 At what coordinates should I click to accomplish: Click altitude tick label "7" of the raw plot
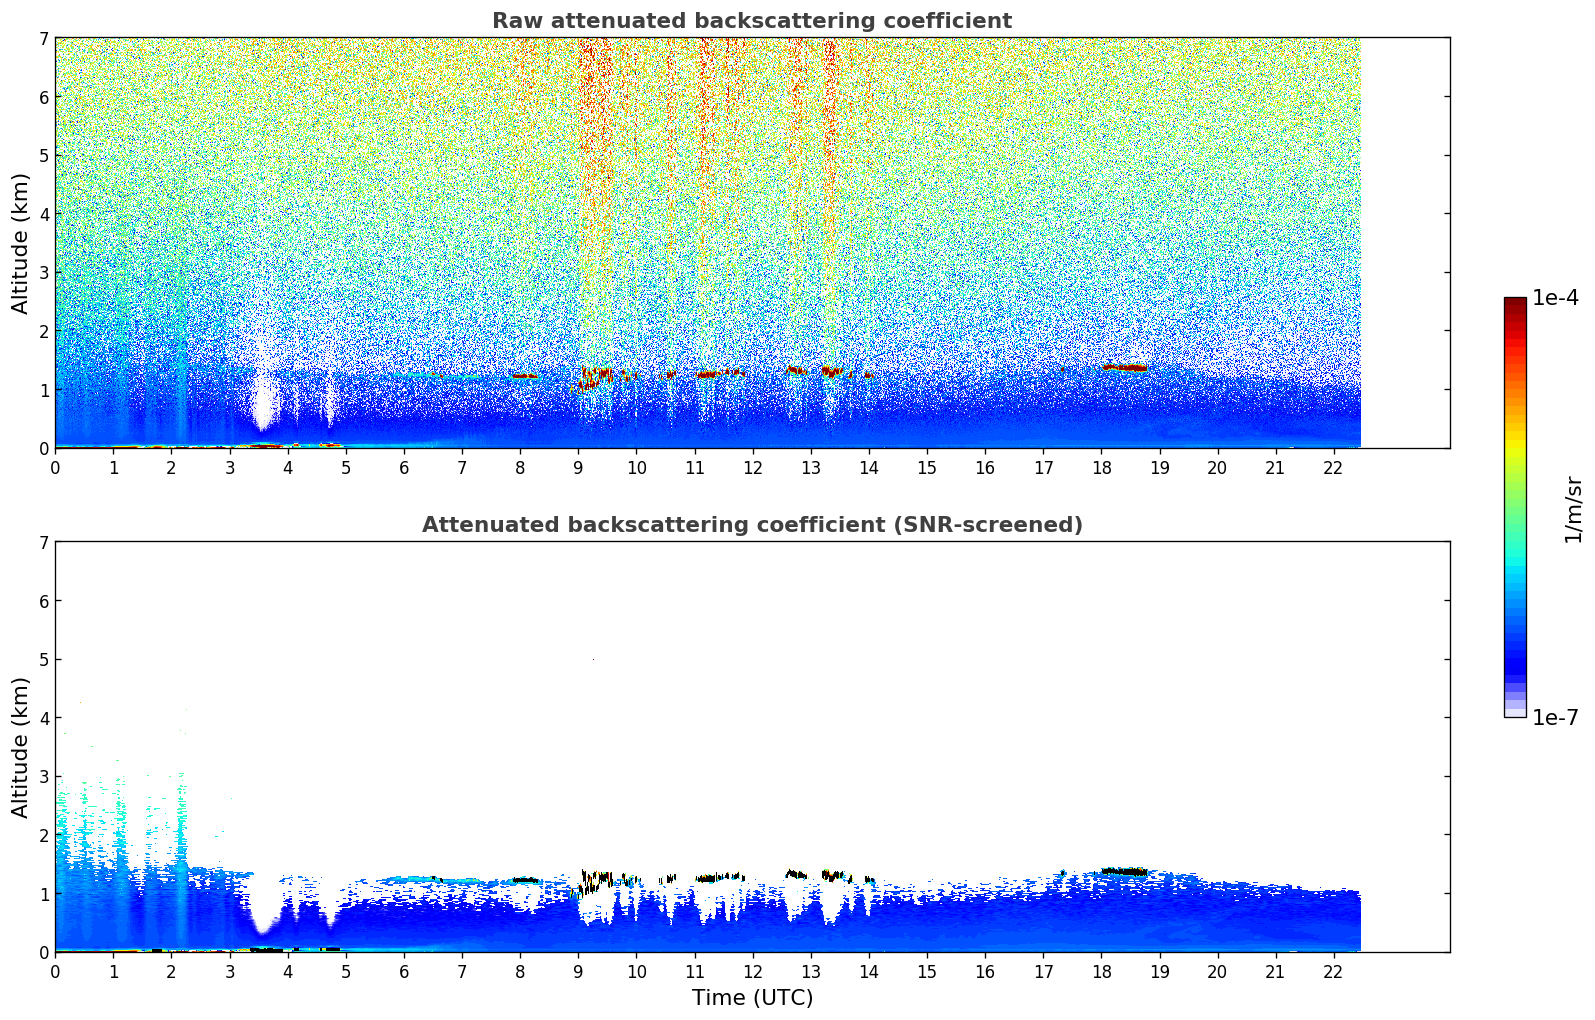point(44,39)
